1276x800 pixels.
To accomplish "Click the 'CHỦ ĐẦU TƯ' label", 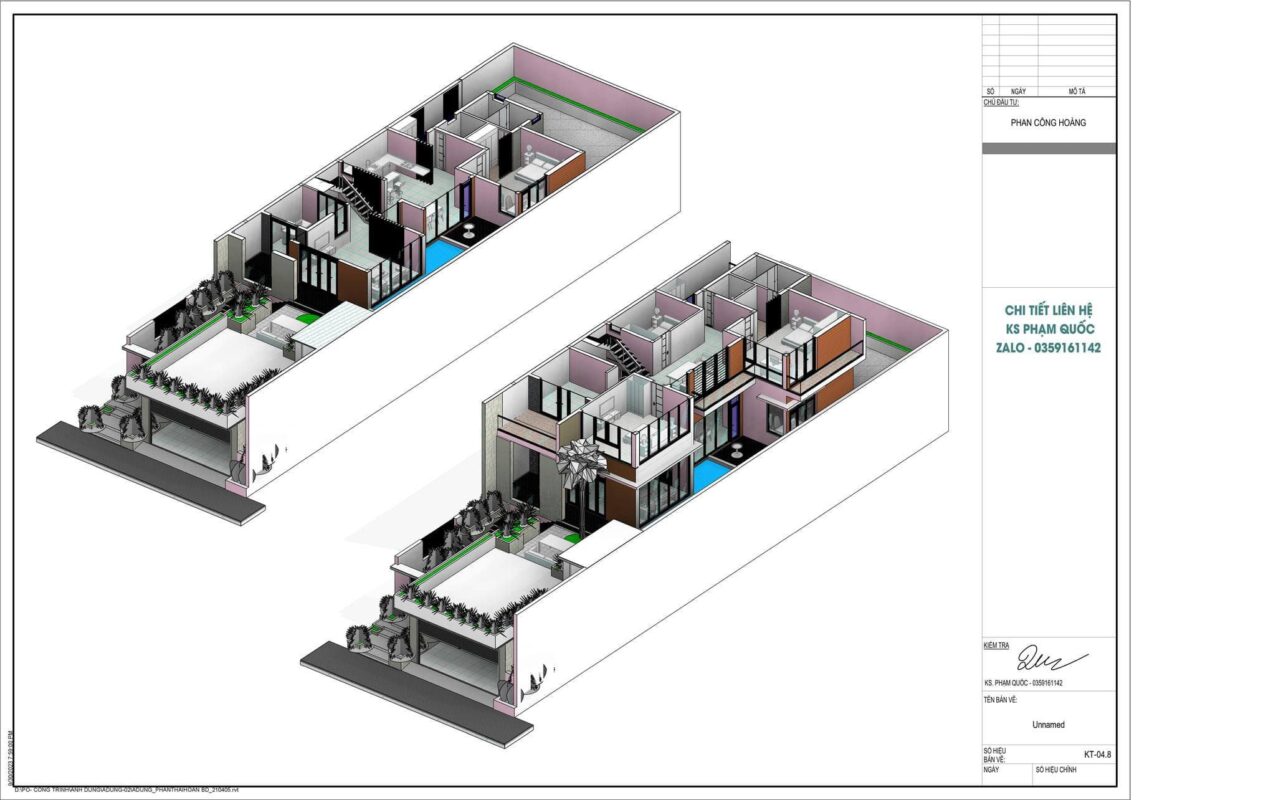I will (1000, 102).
